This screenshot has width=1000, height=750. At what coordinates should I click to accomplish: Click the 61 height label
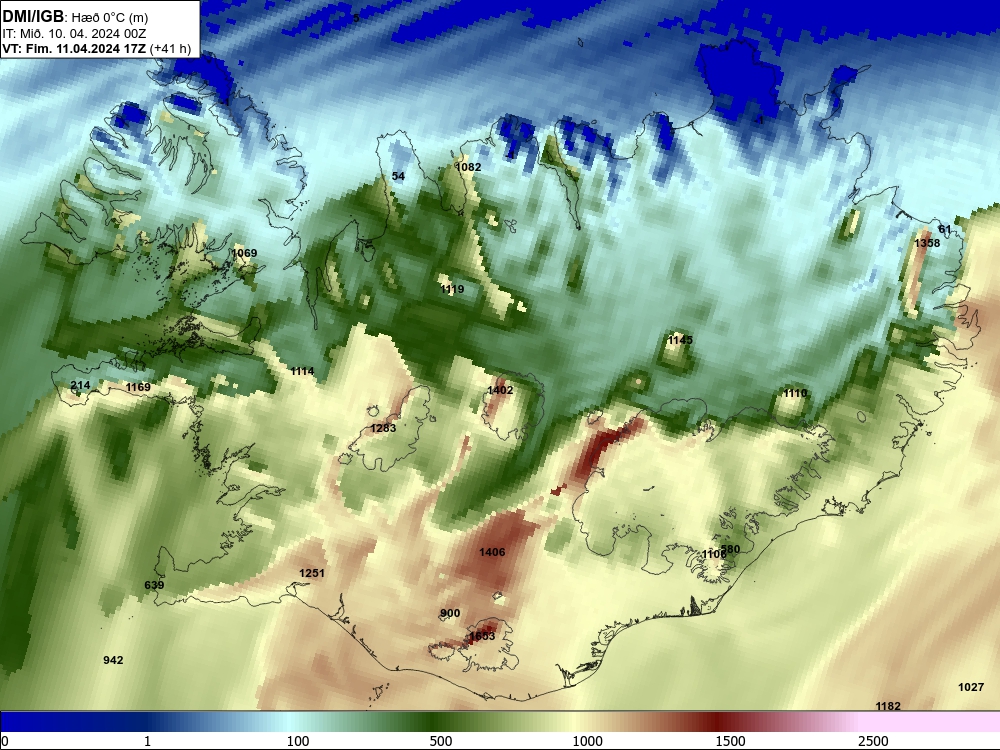[945, 230]
